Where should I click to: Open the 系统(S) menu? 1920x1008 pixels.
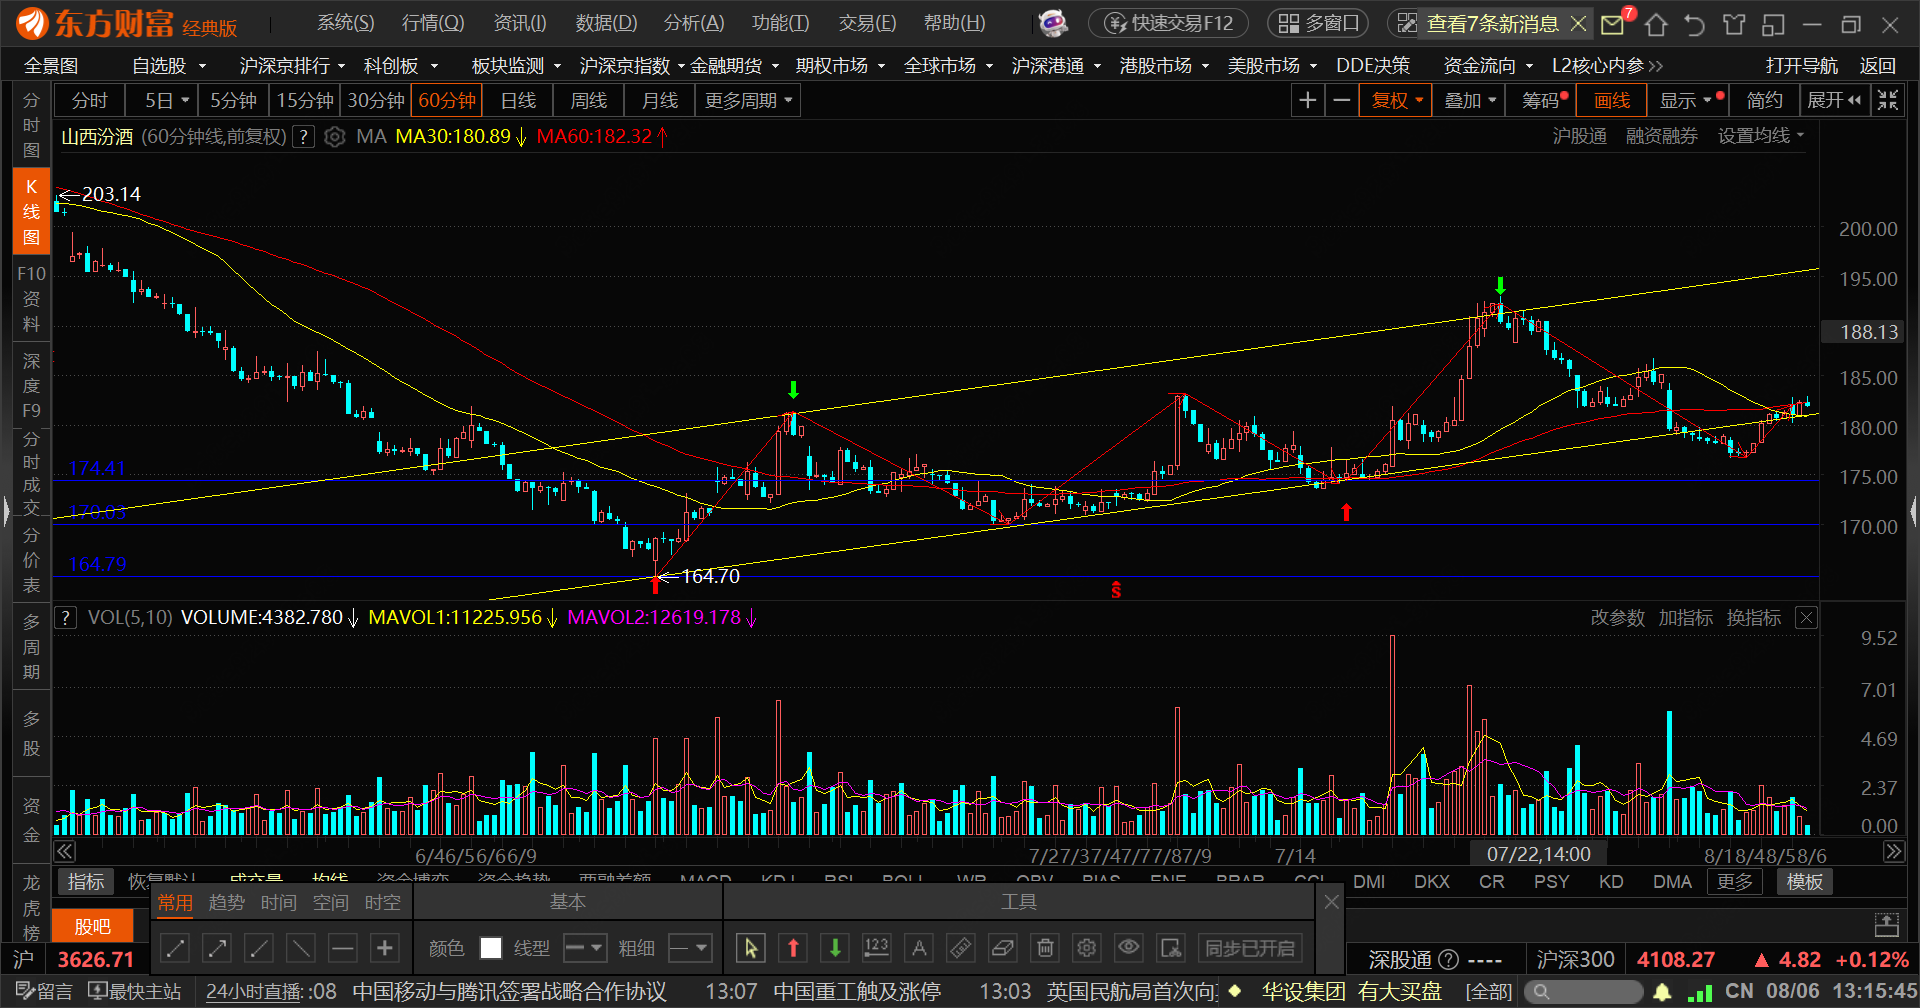pyautogui.click(x=346, y=23)
